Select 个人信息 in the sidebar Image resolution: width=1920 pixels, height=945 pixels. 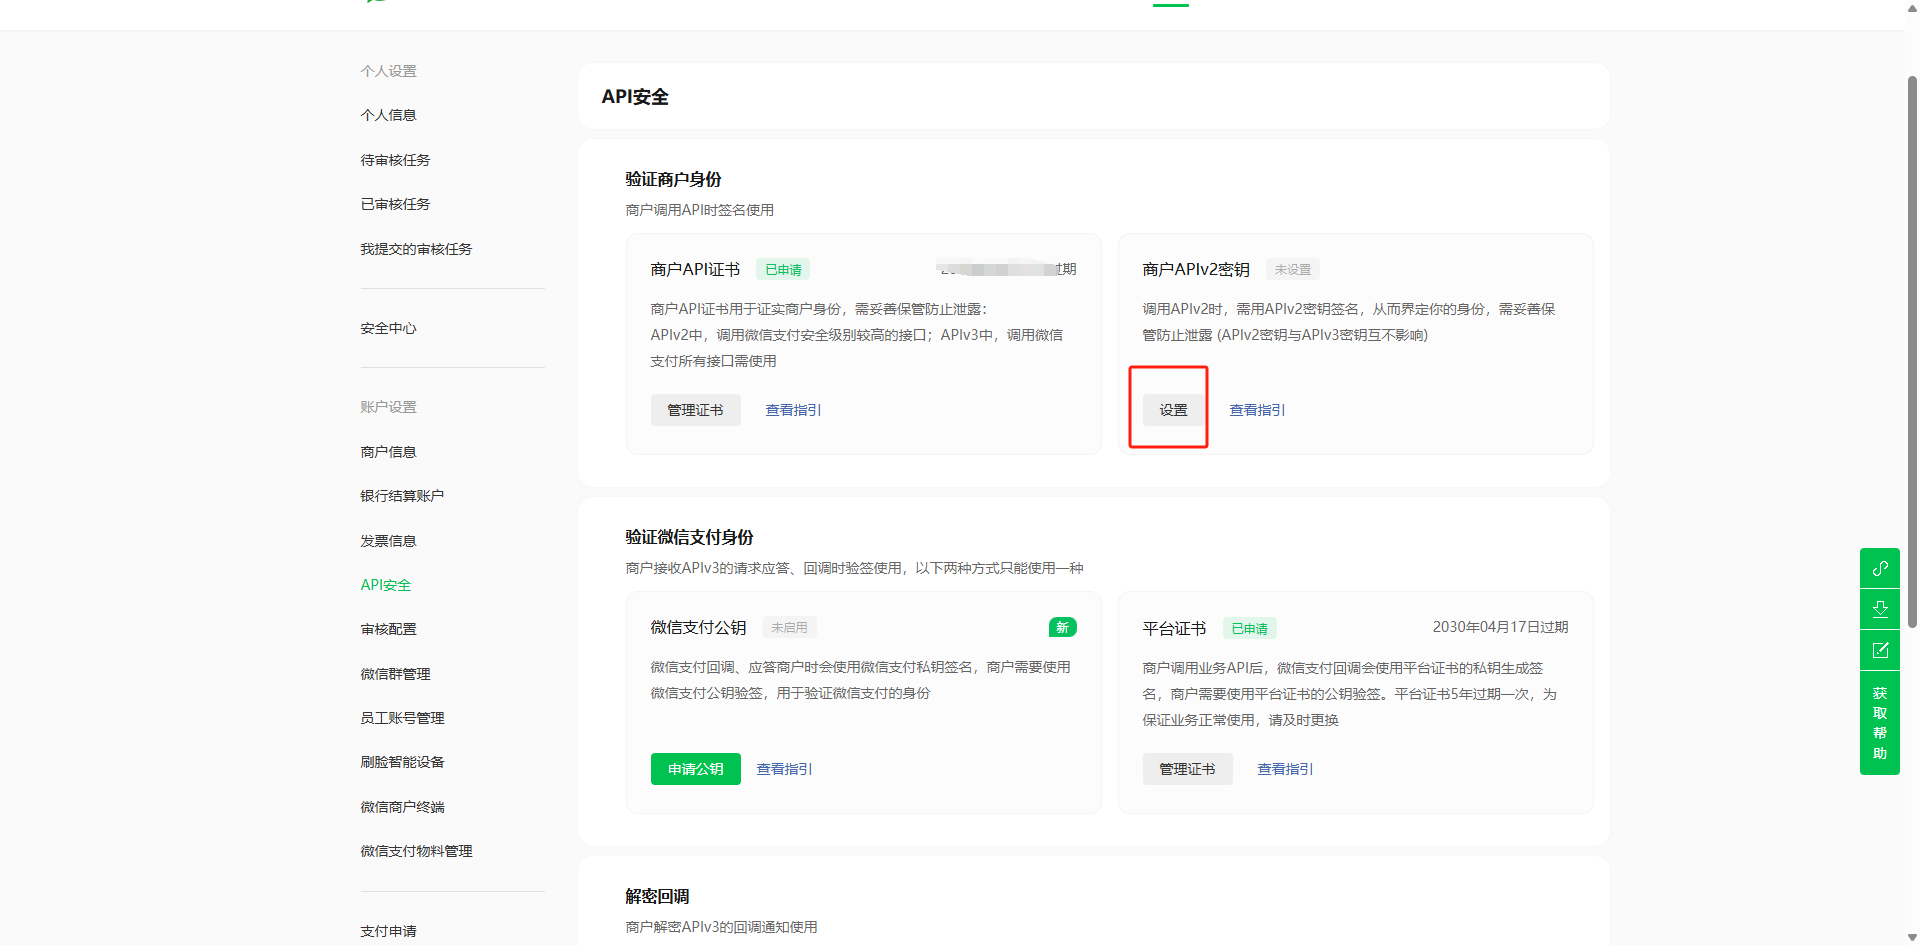click(388, 115)
